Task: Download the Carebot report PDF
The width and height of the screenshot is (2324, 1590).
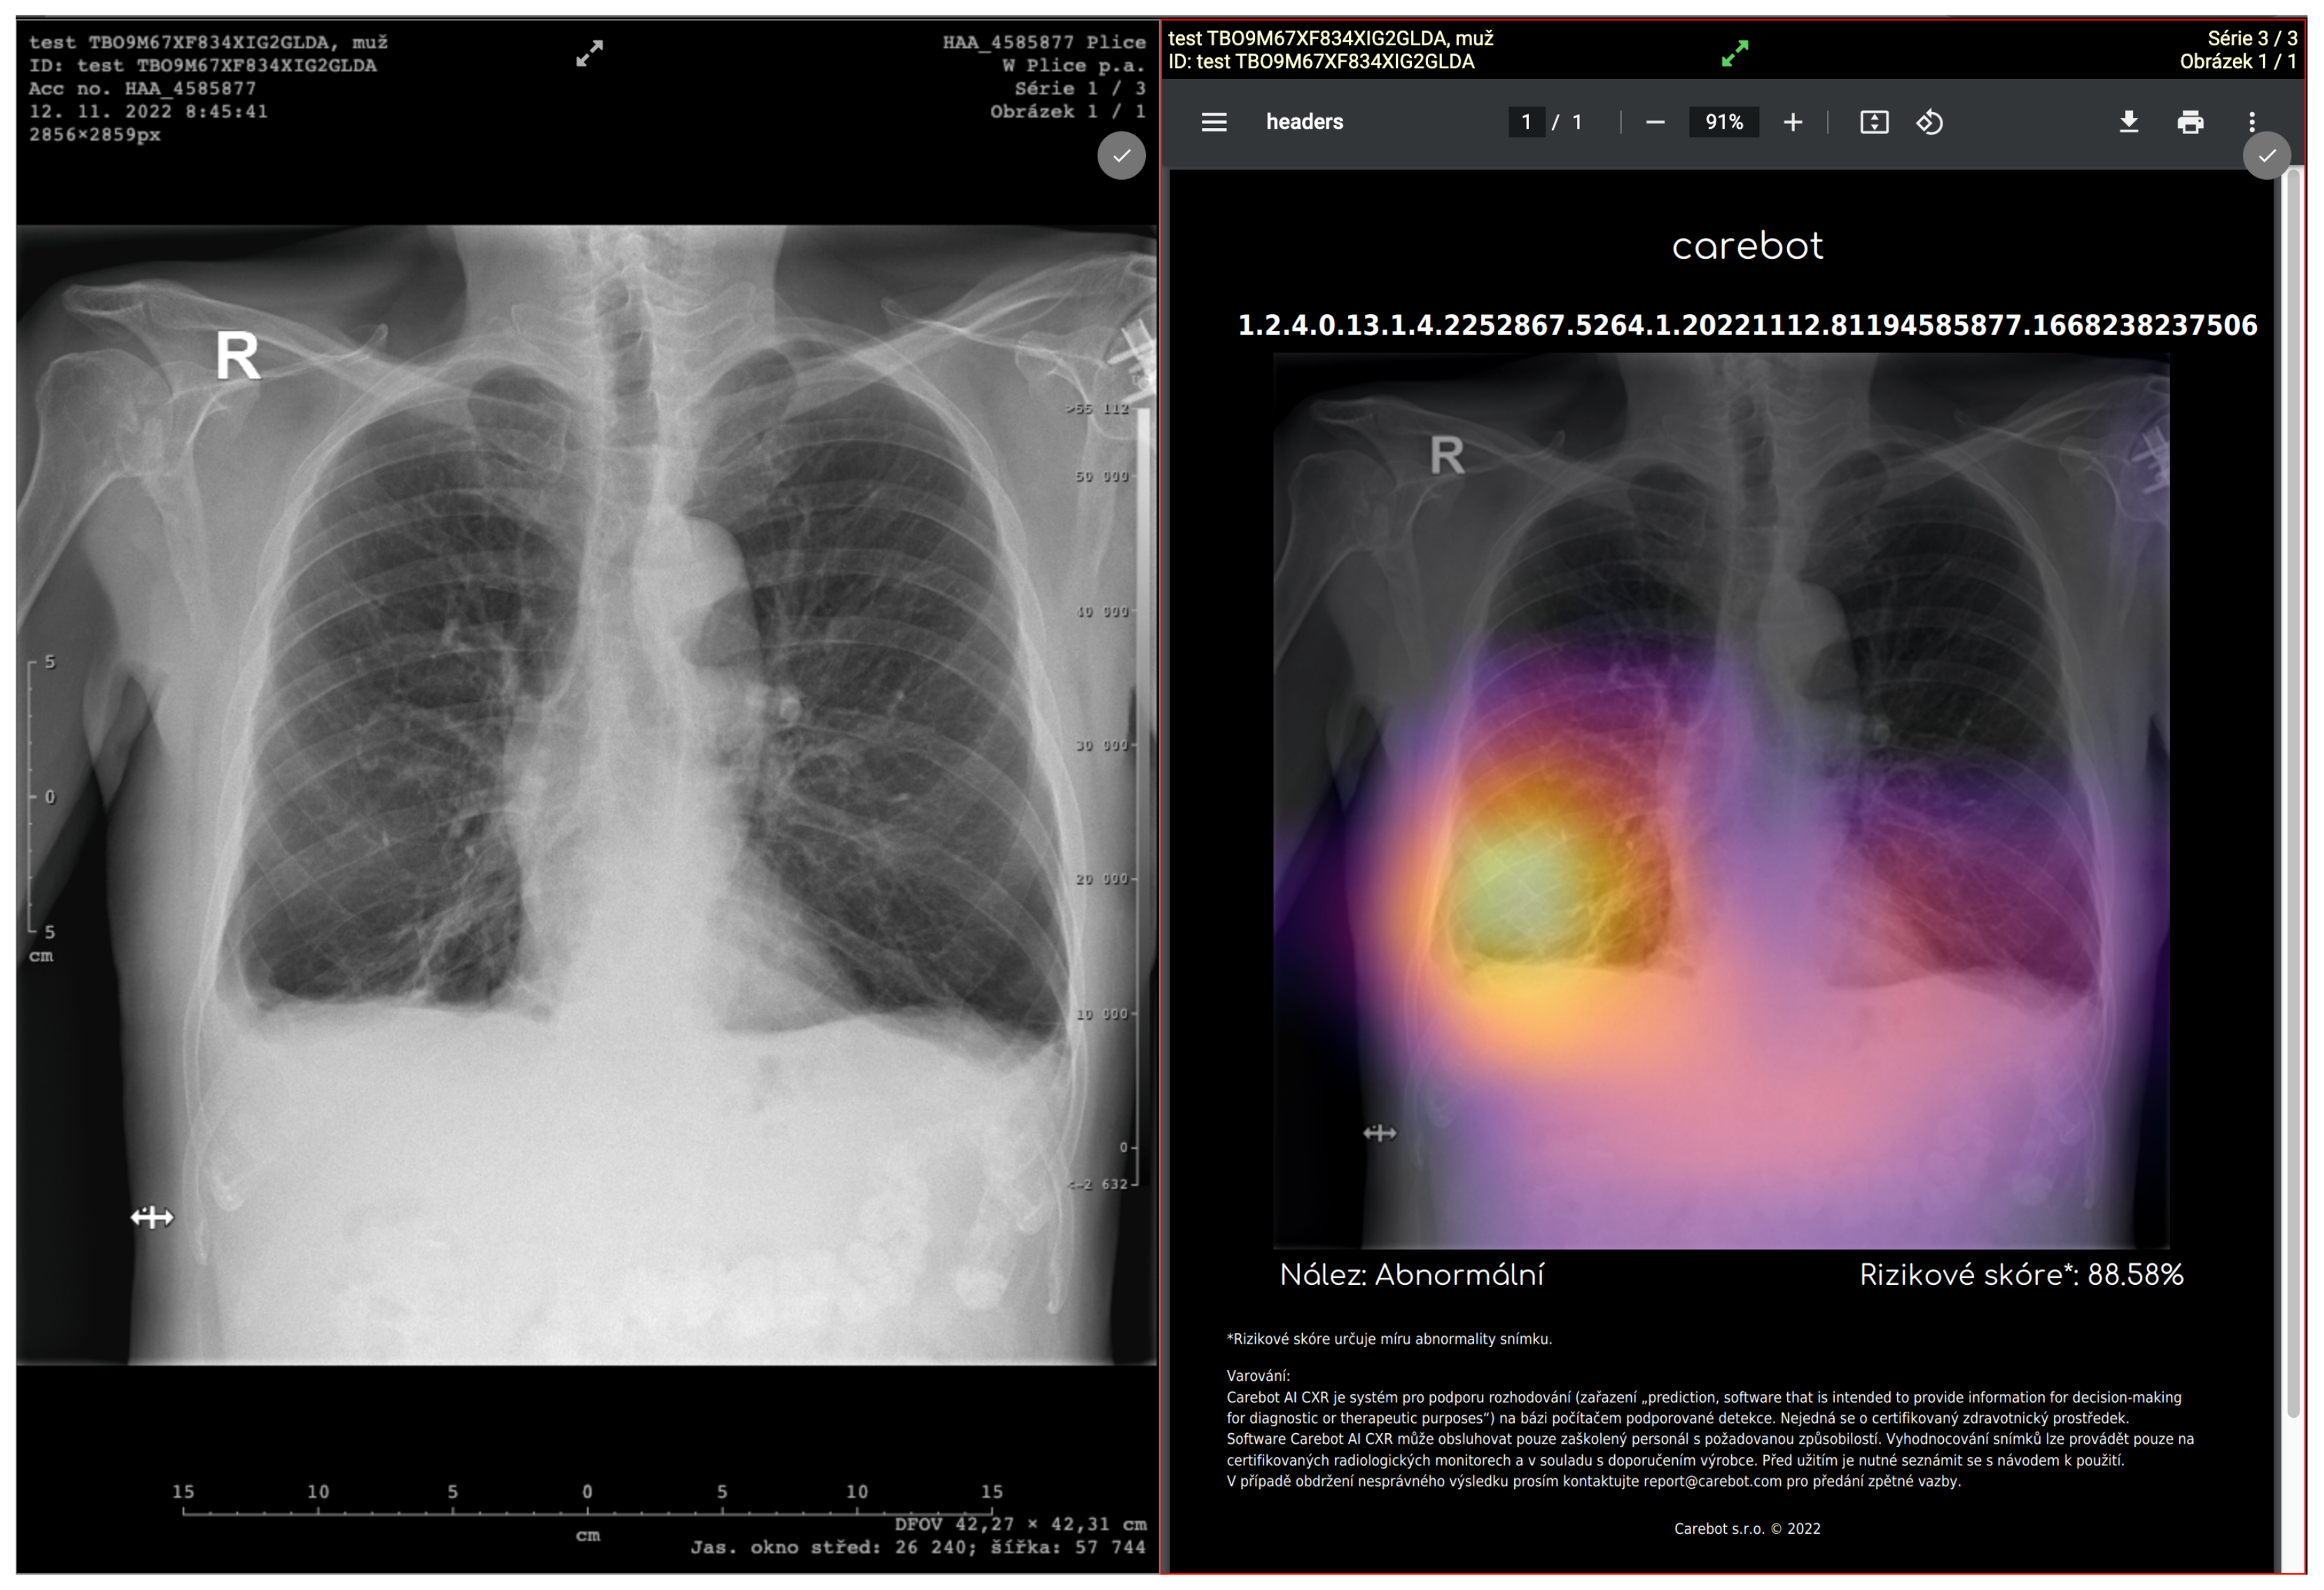Action: [2128, 122]
